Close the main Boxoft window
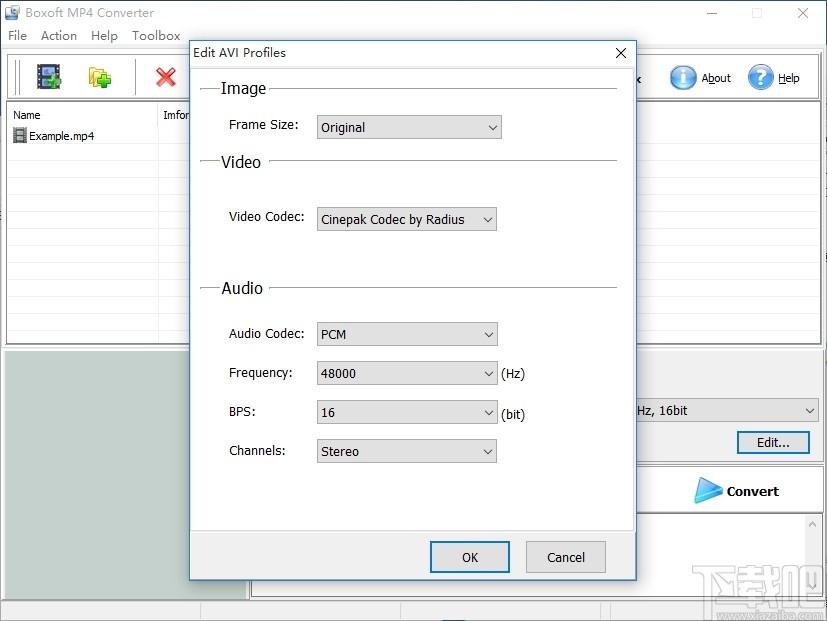This screenshot has height=621, width=827. tap(803, 13)
